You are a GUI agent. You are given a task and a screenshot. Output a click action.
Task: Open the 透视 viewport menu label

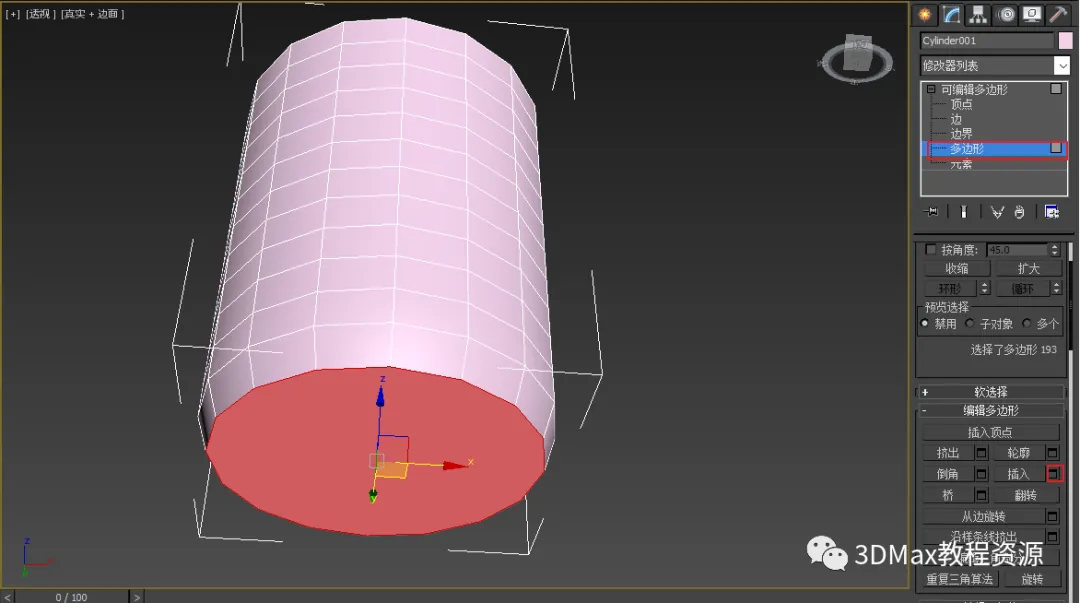click(41, 14)
